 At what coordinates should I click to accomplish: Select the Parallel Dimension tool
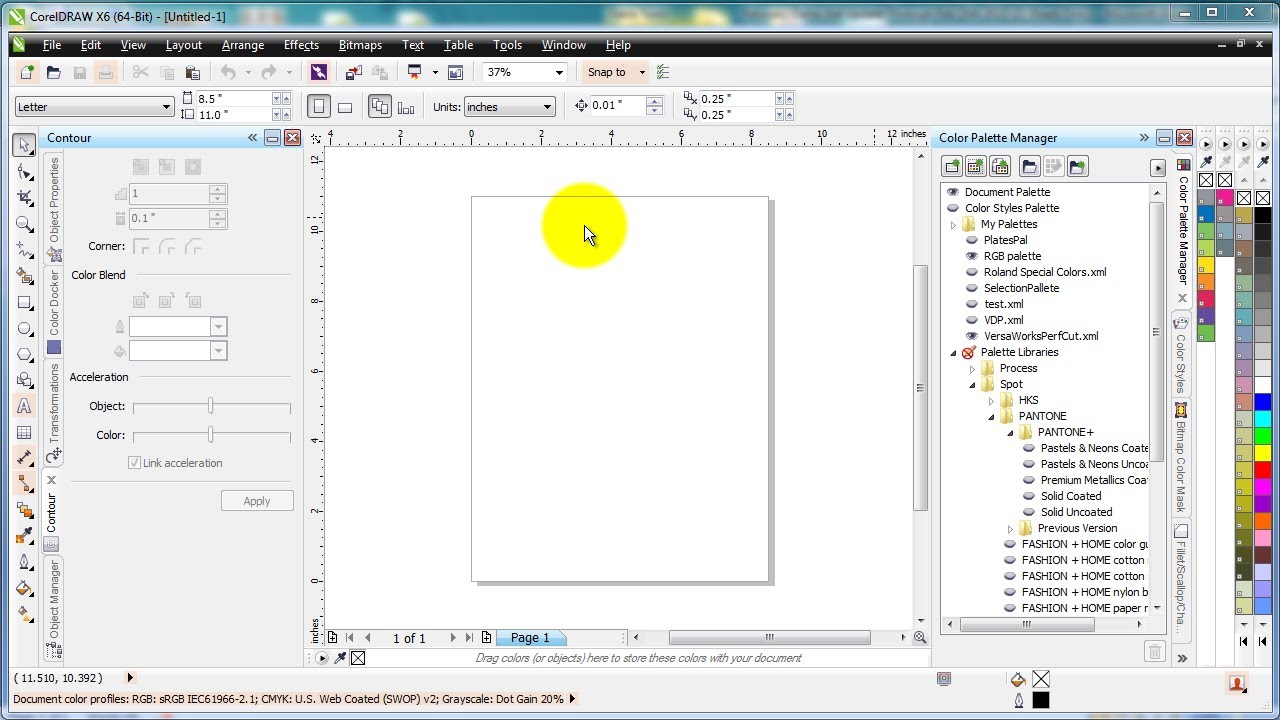click(24, 458)
